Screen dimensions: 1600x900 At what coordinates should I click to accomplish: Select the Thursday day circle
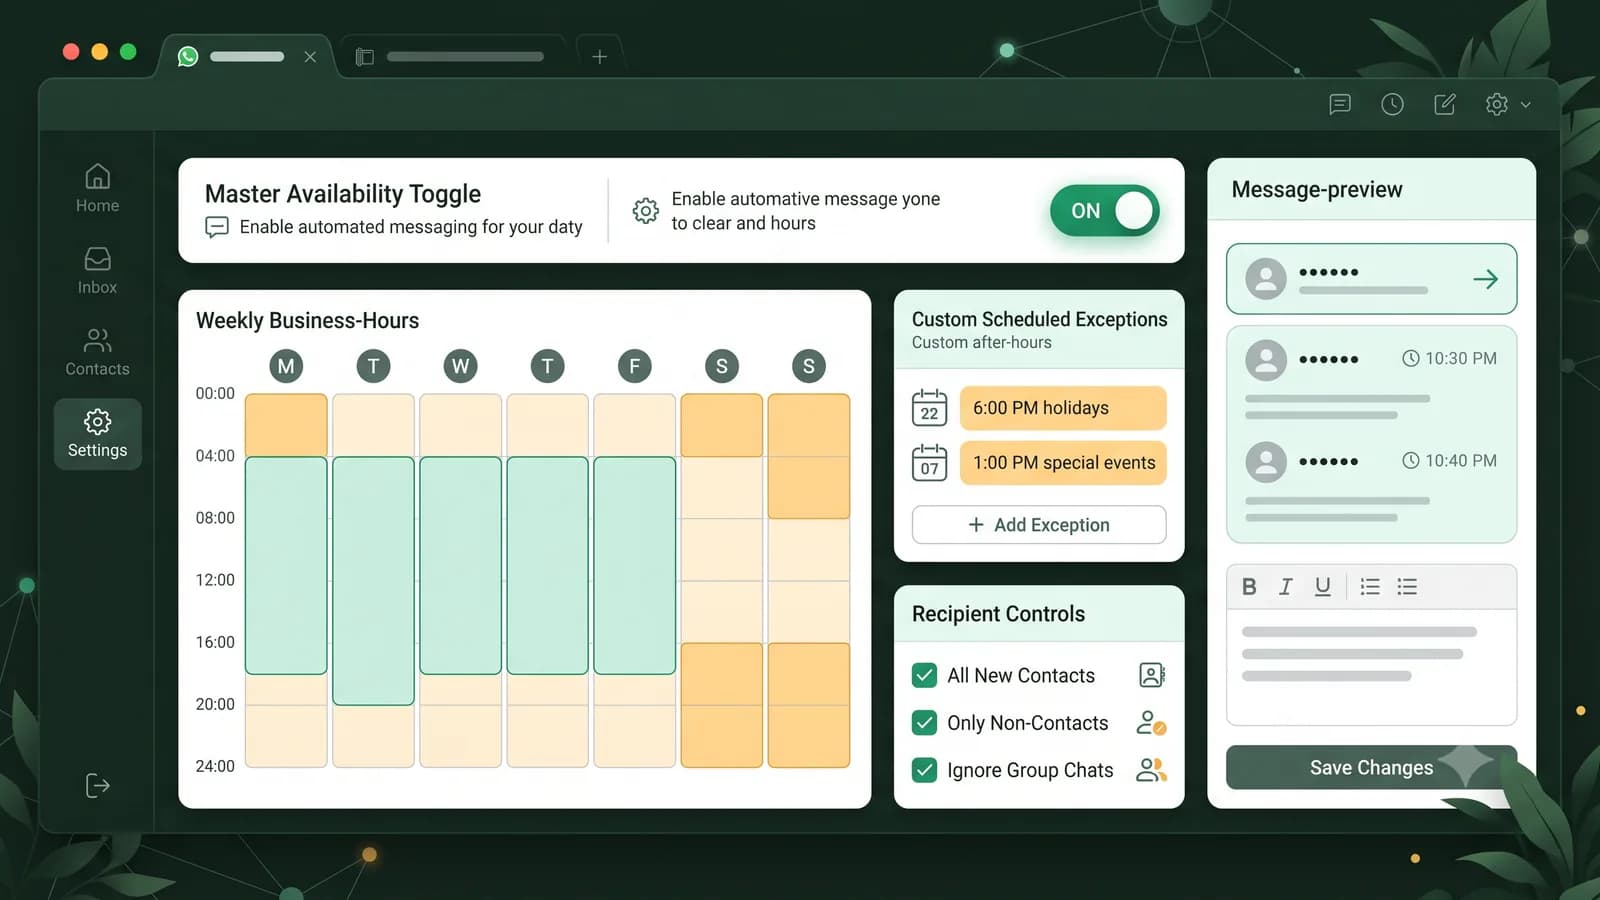[x=547, y=366]
